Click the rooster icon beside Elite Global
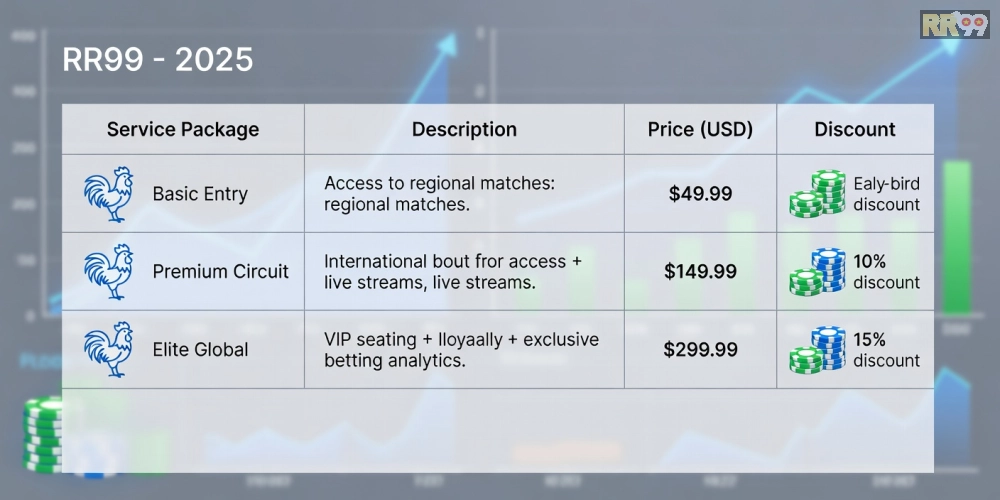The width and height of the screenshot is (1000, 500). tap(108, 349)
